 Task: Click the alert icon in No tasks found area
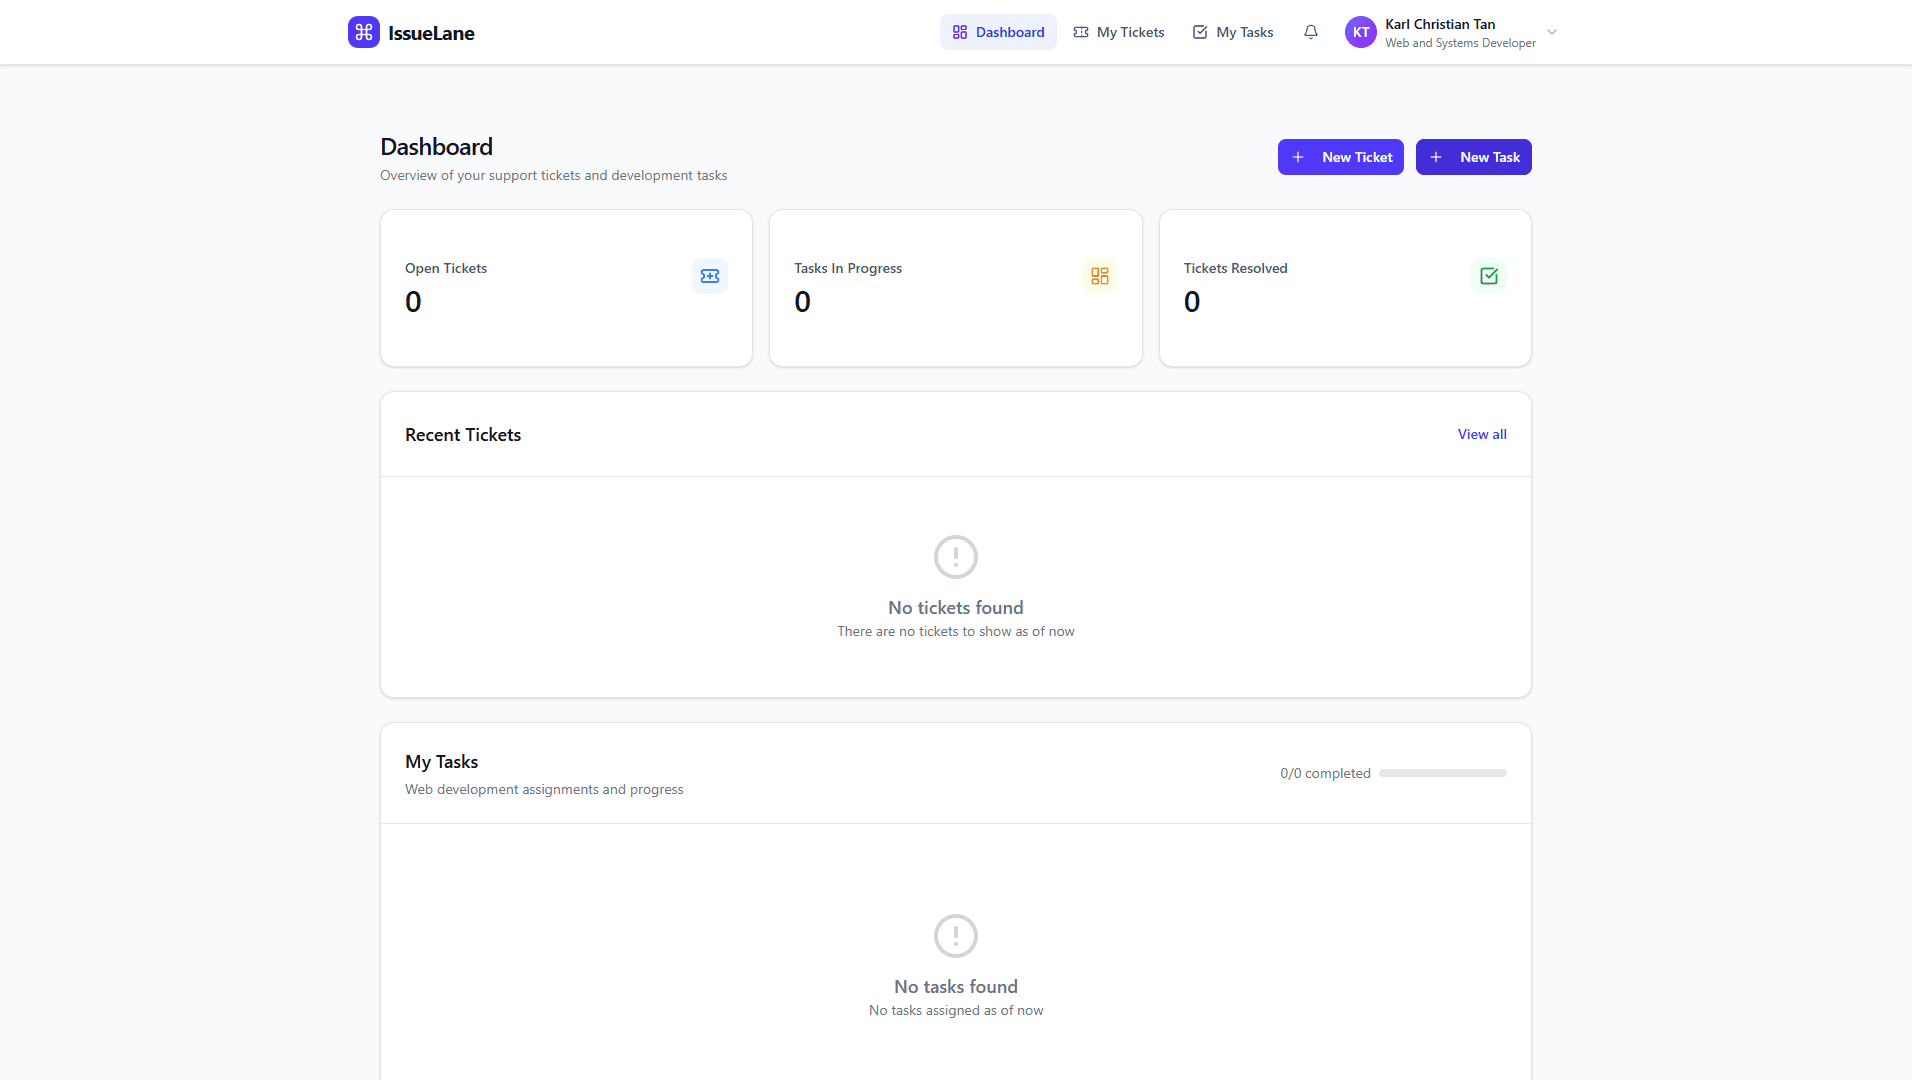(955, 936)
